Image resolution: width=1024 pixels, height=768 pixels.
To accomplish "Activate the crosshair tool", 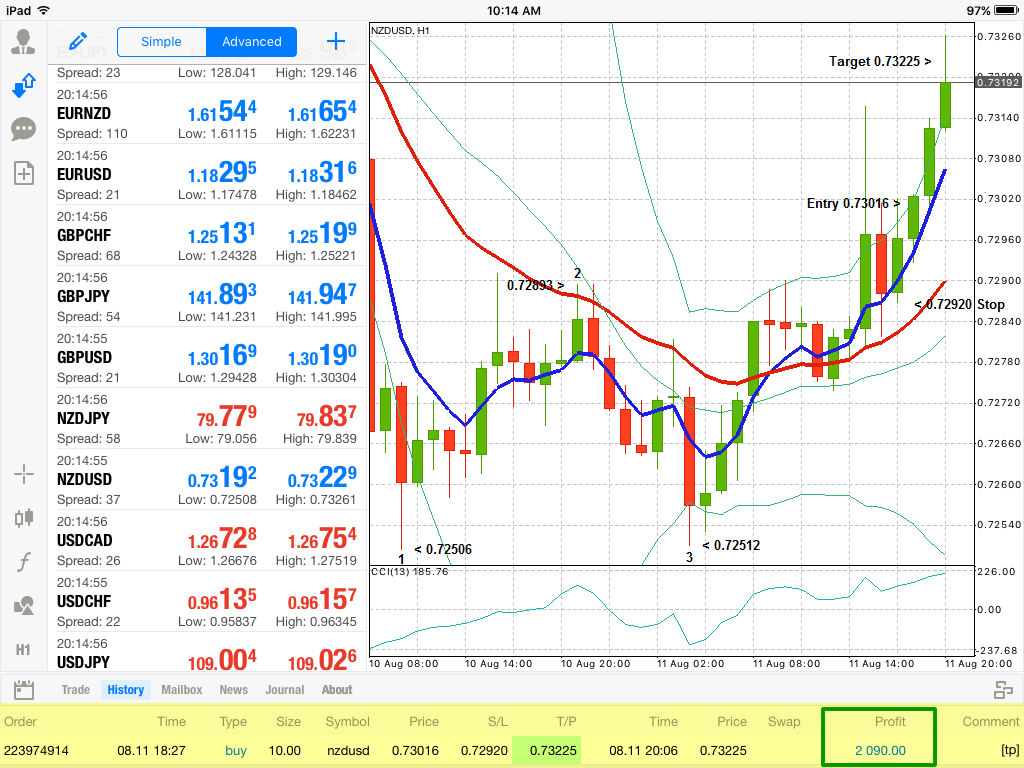I will 24,474.
